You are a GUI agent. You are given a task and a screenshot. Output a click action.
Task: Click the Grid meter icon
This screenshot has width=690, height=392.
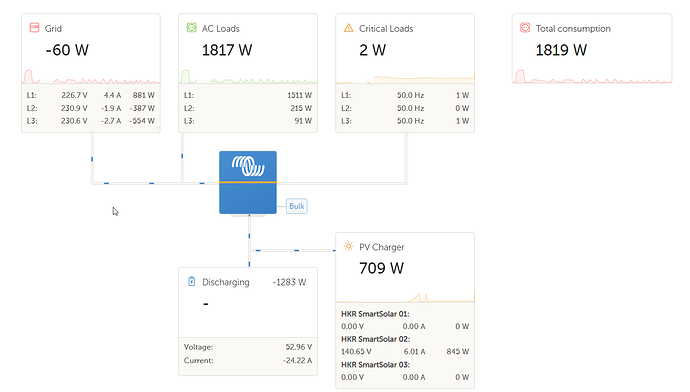34,28
